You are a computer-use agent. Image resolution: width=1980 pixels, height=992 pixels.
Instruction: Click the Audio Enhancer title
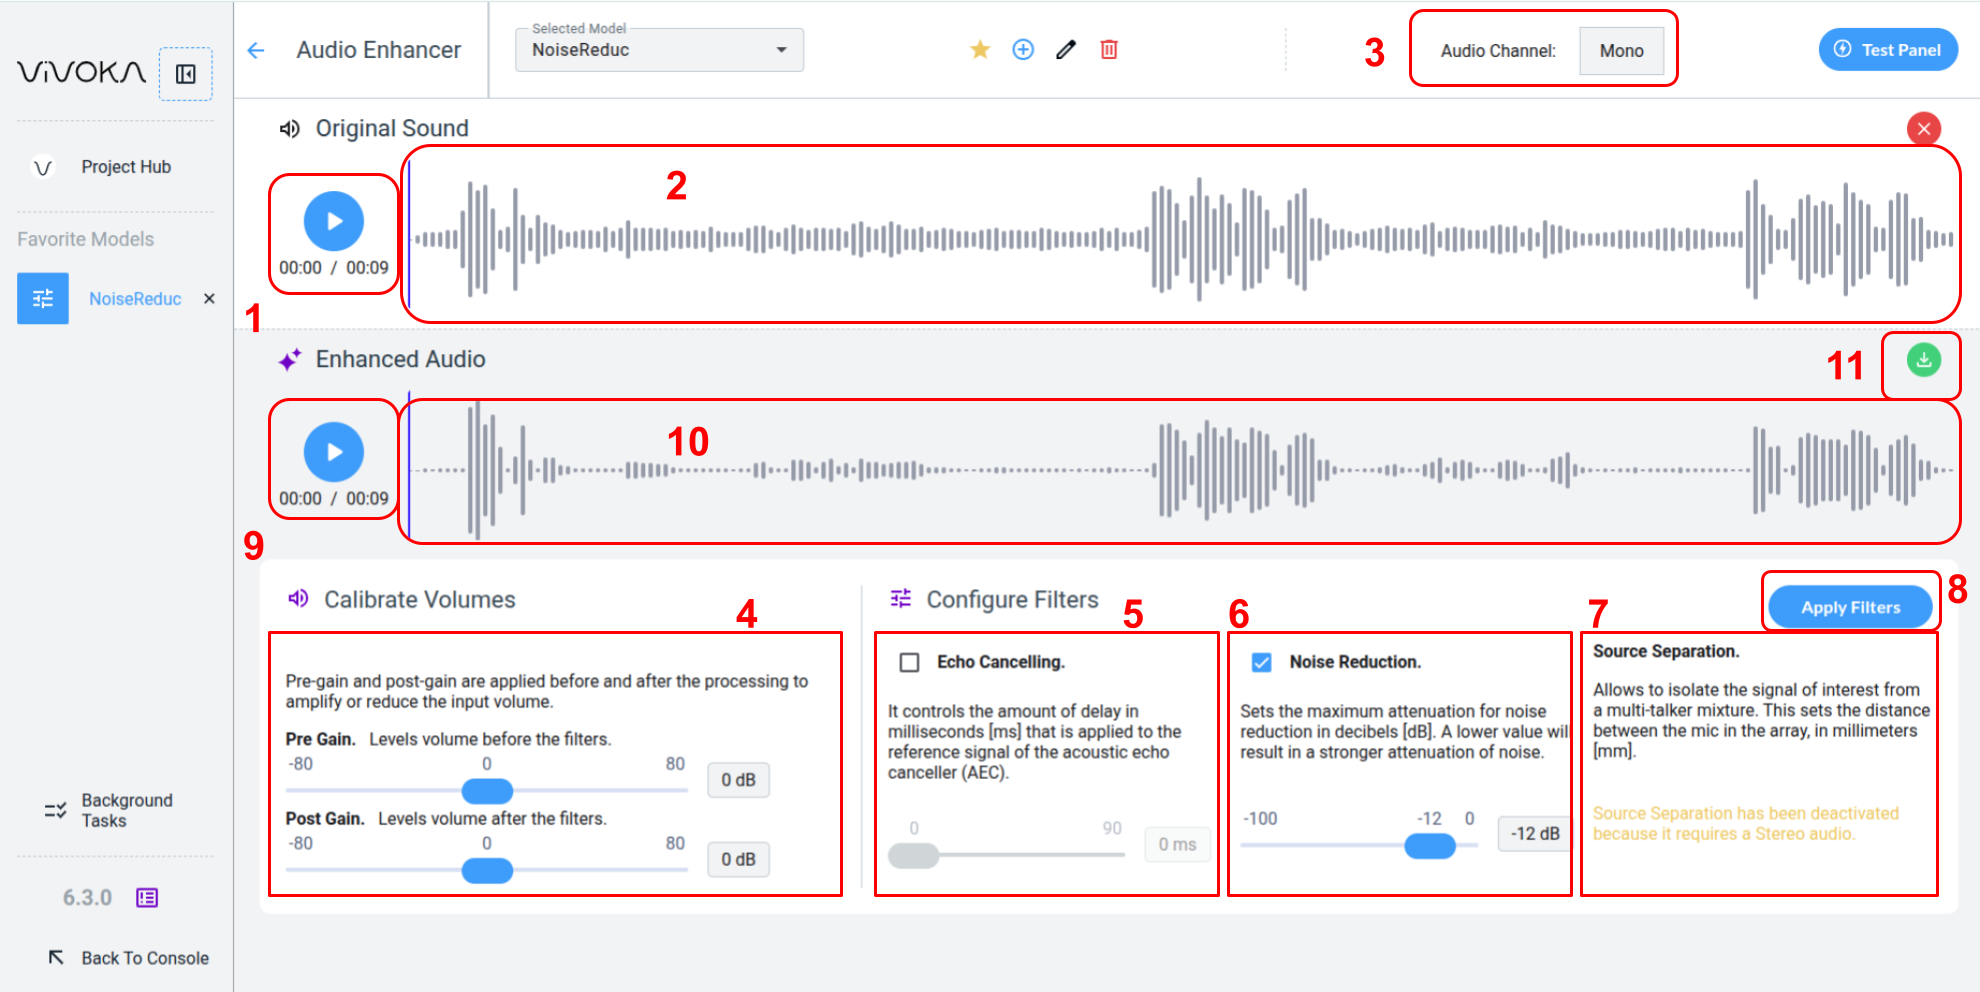378,50
